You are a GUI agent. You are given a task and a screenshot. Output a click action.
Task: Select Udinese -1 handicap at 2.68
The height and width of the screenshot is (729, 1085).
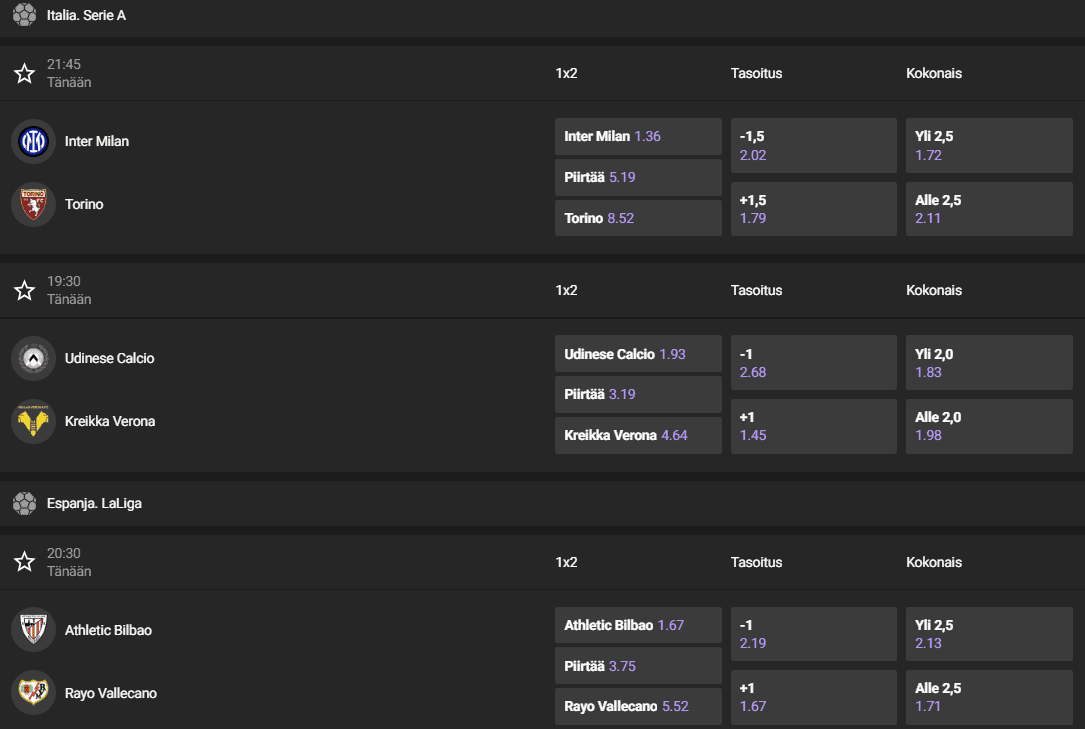pos(813,363)
